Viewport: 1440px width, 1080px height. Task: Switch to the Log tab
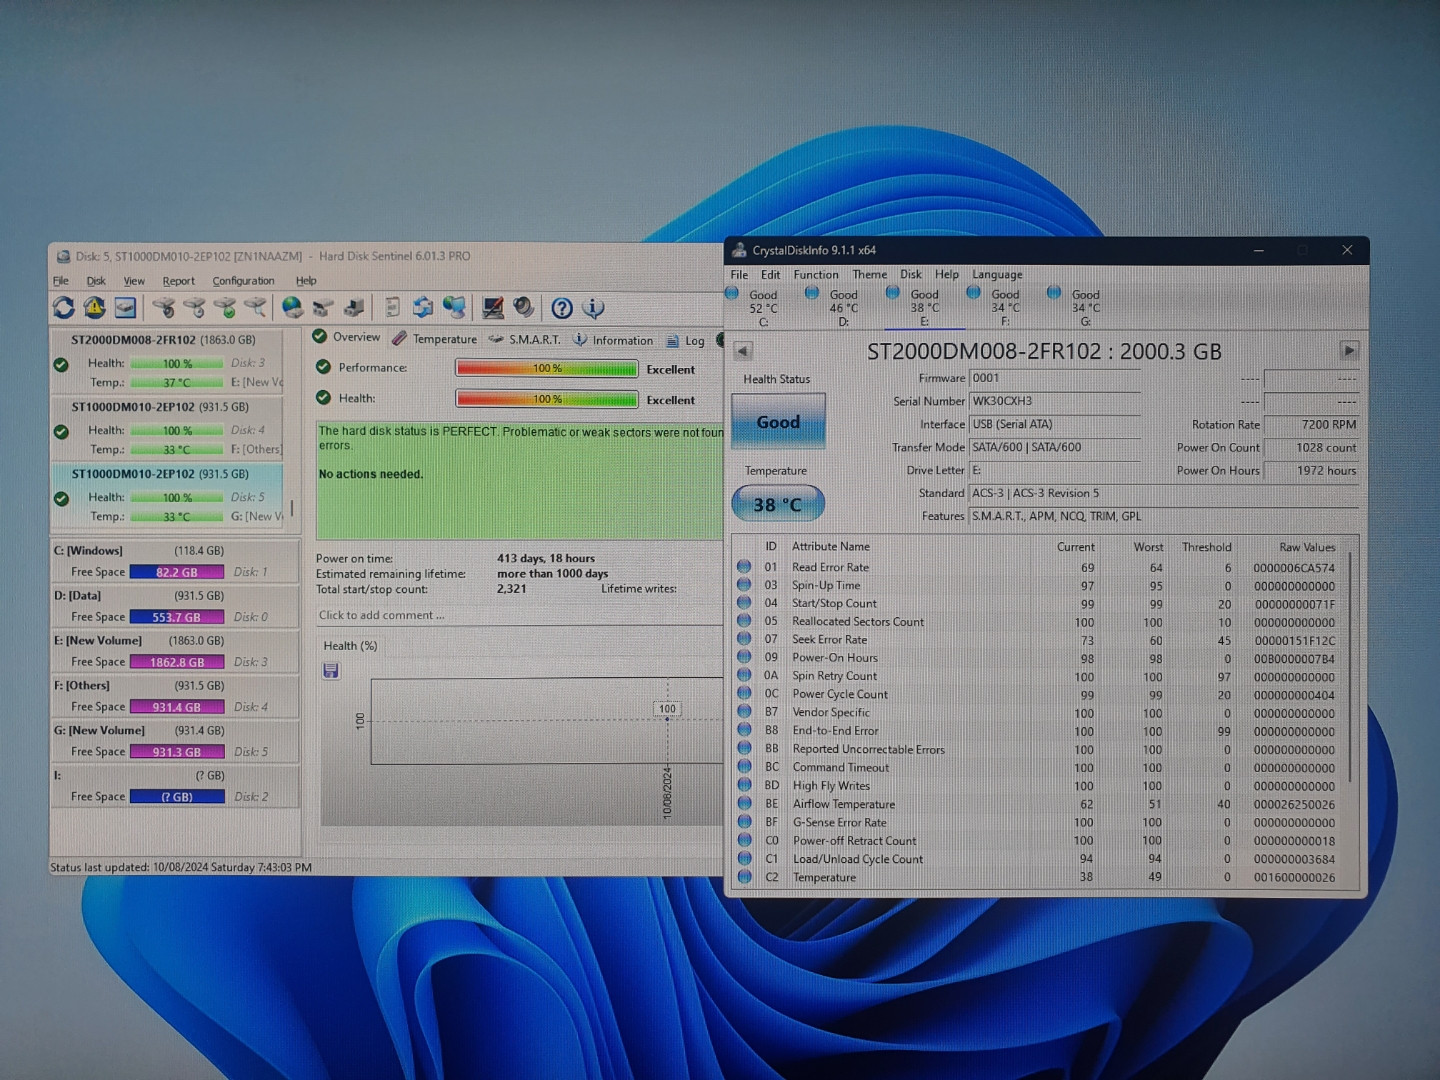(x=685, y=341)
